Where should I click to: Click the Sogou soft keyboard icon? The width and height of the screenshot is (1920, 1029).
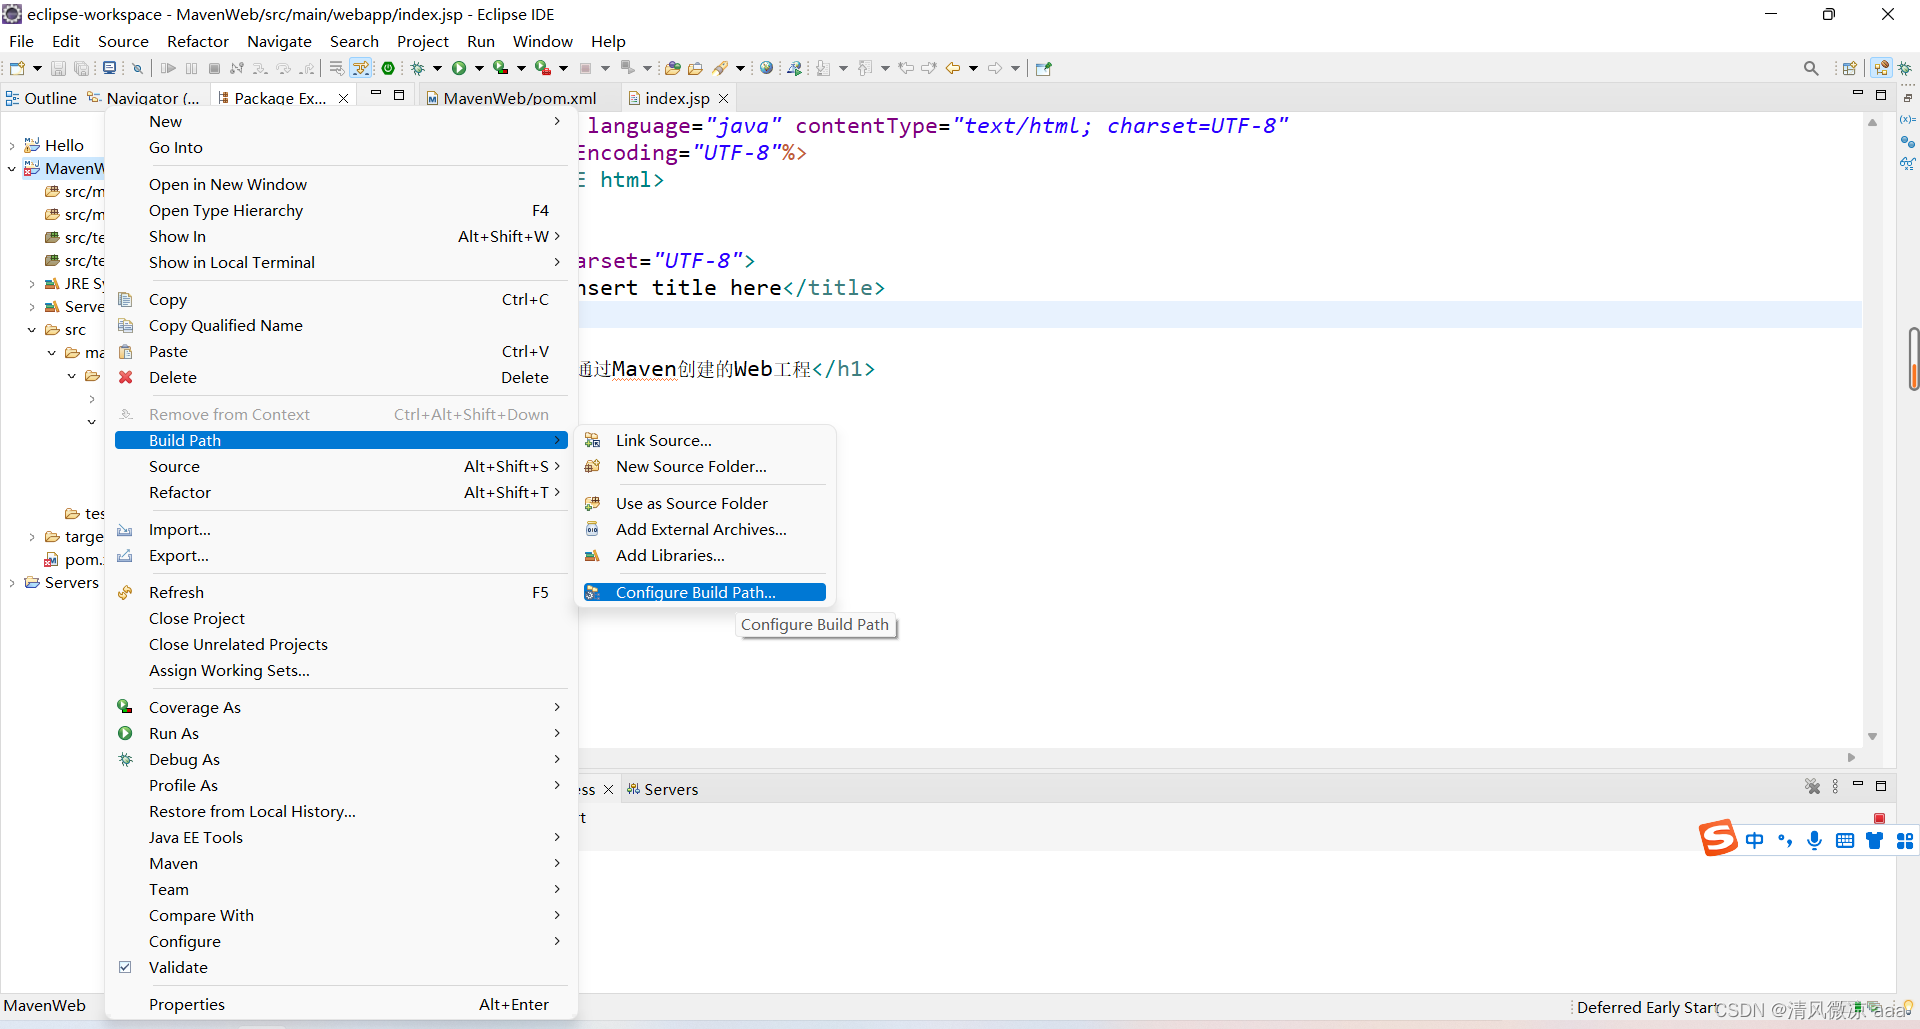1845,841
